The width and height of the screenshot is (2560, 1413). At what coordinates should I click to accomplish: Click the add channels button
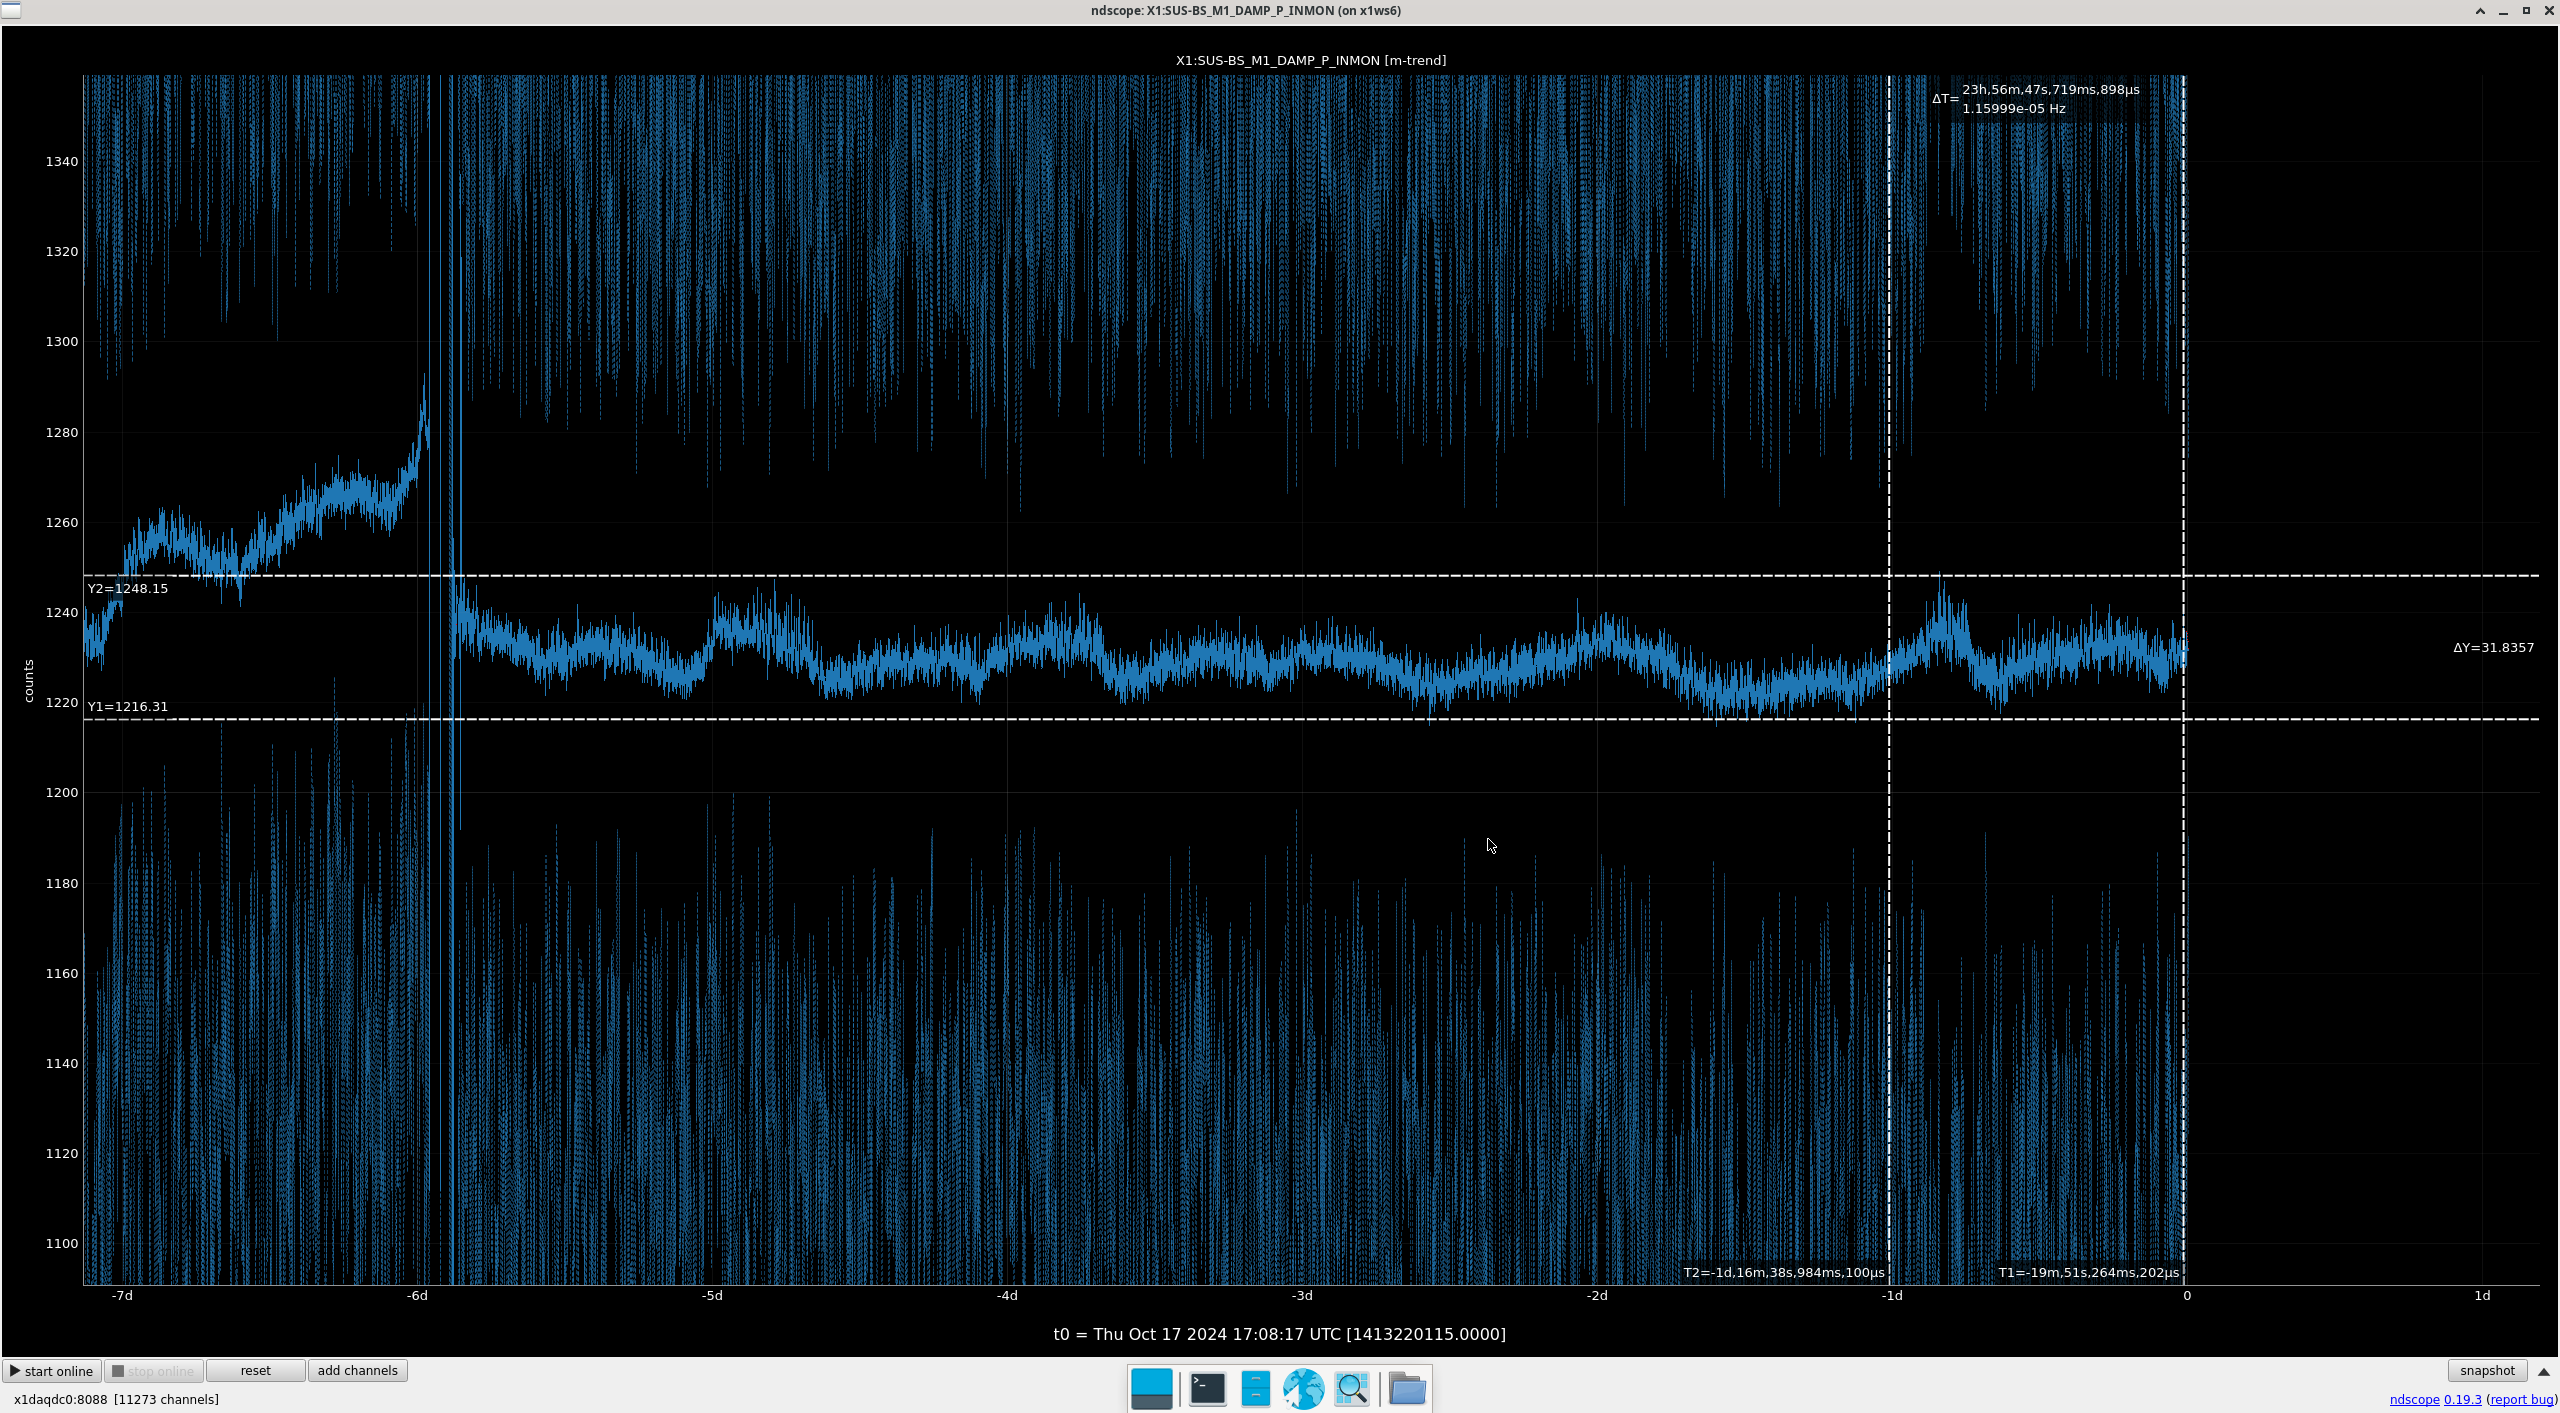[357, 1371]
